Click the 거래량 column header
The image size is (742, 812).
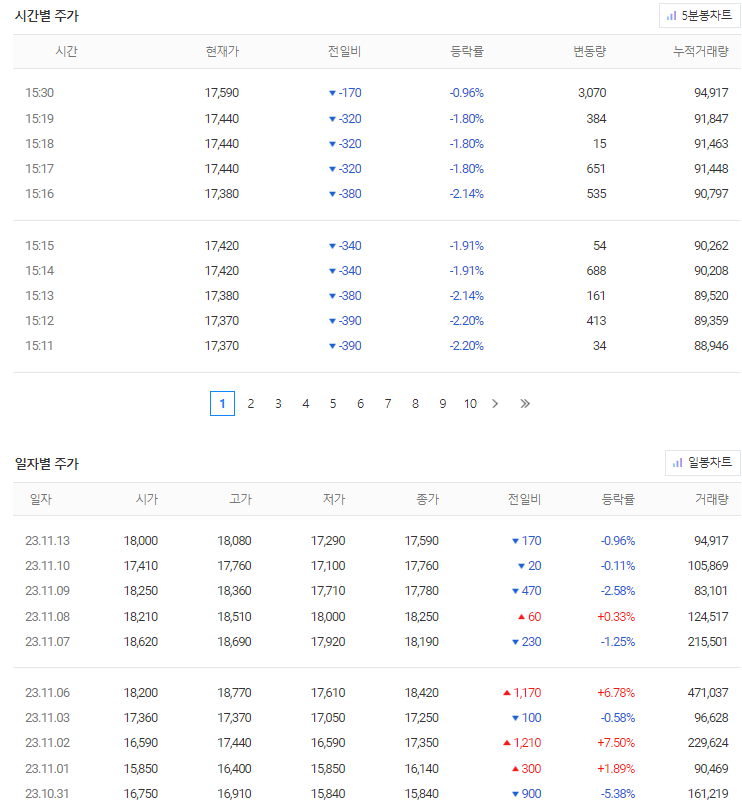pyautogui.click(x=711, y=499)
